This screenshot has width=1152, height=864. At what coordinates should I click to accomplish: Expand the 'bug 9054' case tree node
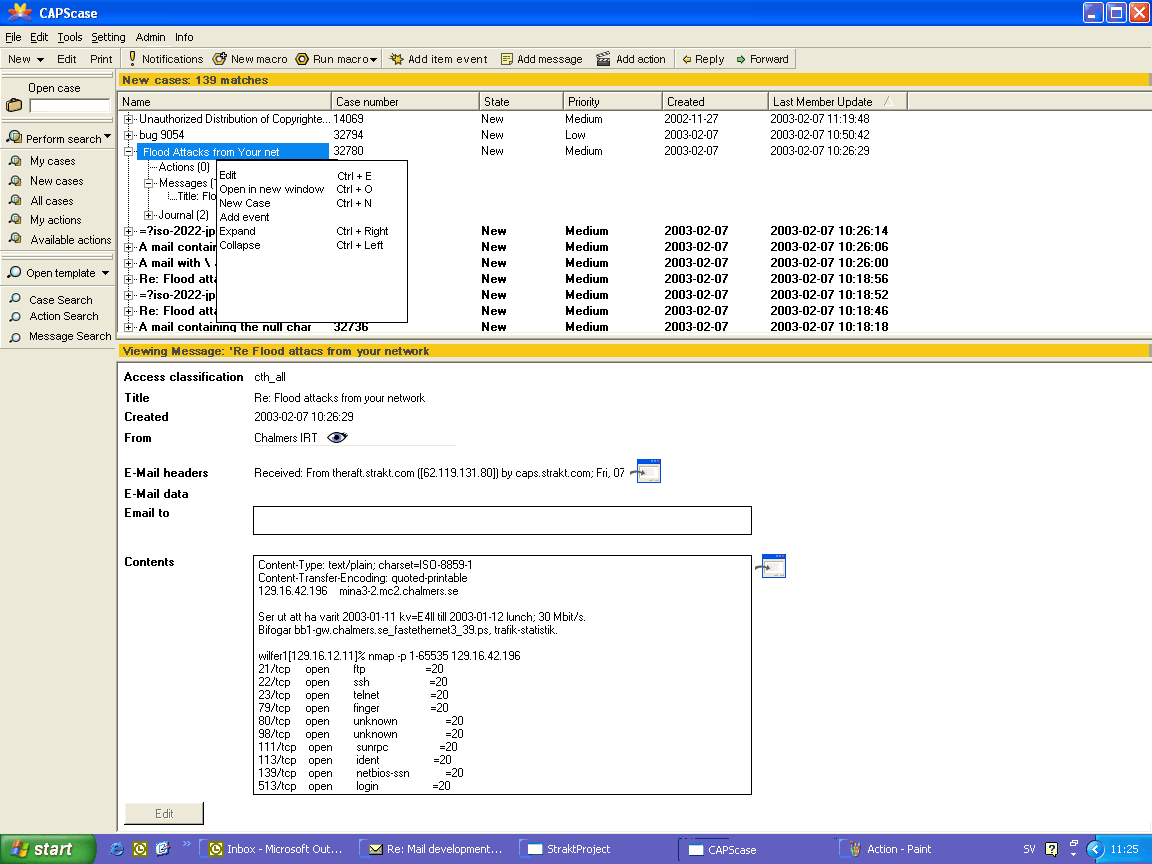tap(129, 135)
